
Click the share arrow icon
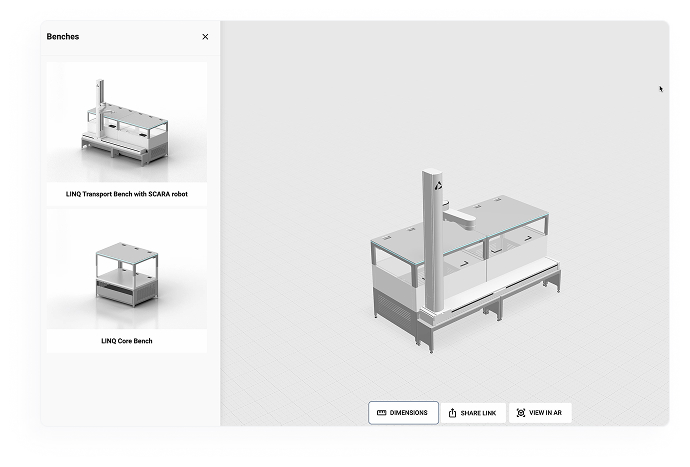452,413
